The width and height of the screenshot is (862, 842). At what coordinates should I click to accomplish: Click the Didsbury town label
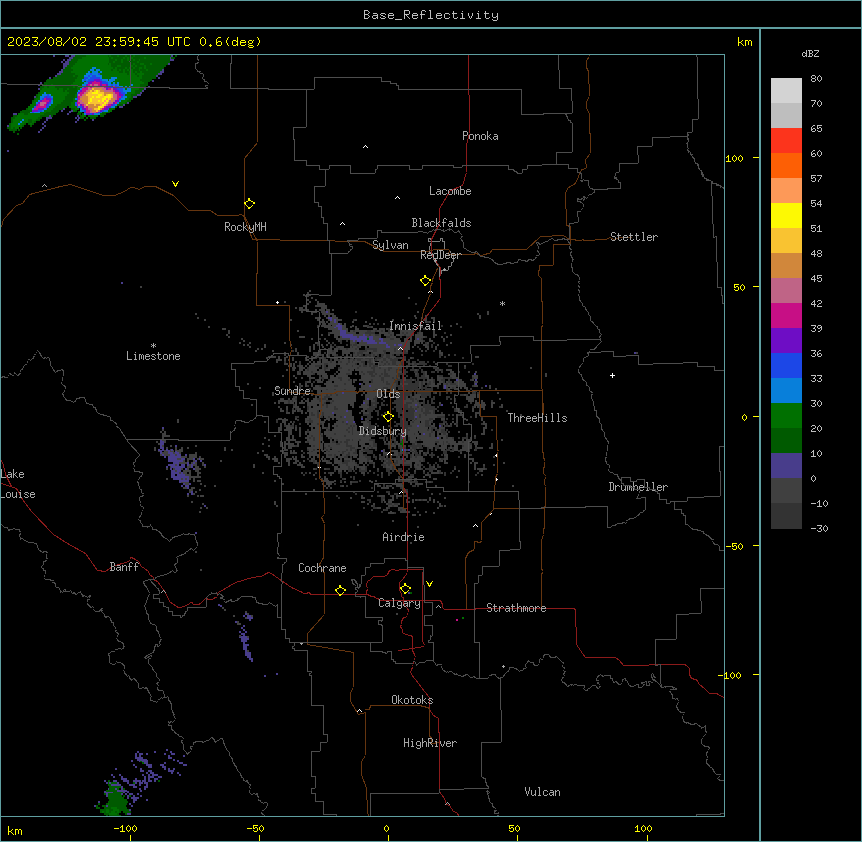[383, 431]
